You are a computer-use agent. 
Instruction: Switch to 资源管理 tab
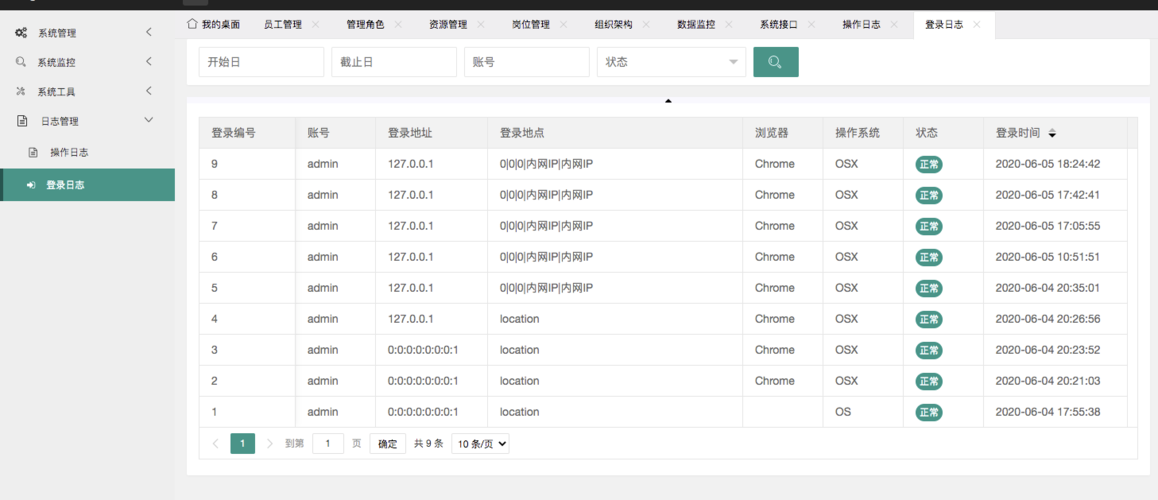pyautogui.click(x=448, y=24)
